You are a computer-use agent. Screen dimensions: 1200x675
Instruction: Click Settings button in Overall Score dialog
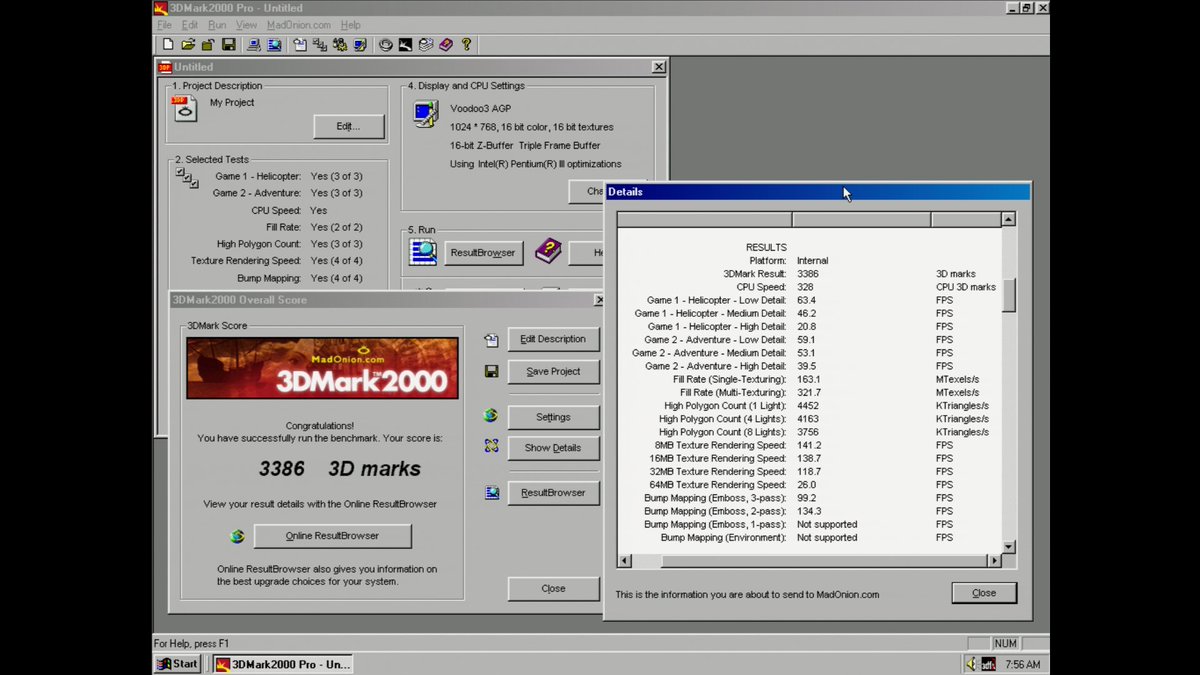(x=553, y=417)
